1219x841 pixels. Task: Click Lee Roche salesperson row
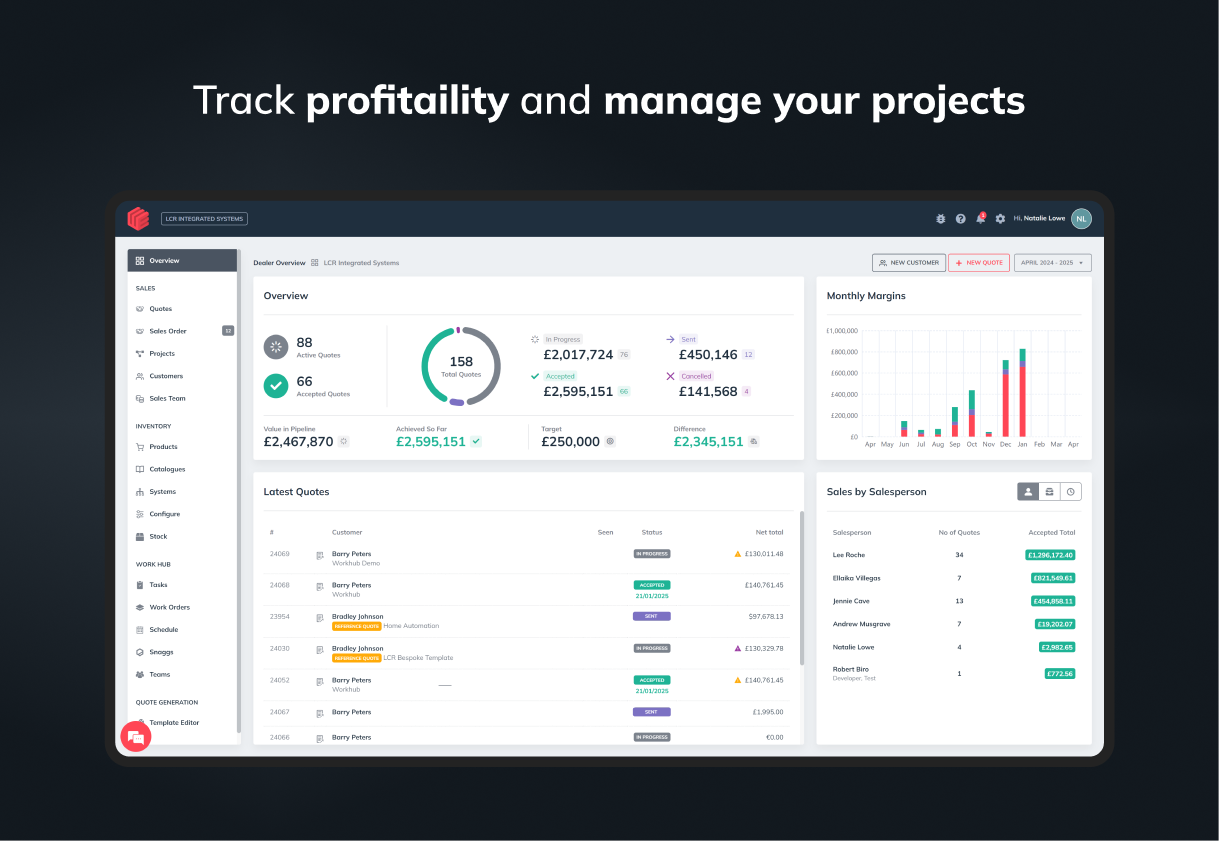(954, 555)
